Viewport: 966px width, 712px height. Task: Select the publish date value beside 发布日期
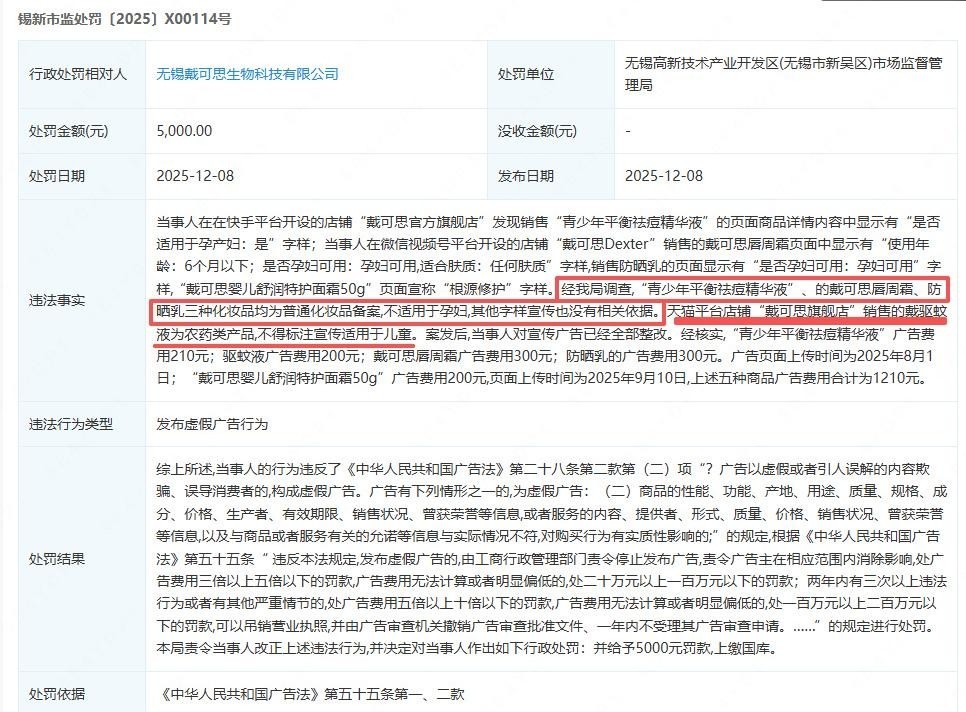pyautogui.click(x=664, y=176)
